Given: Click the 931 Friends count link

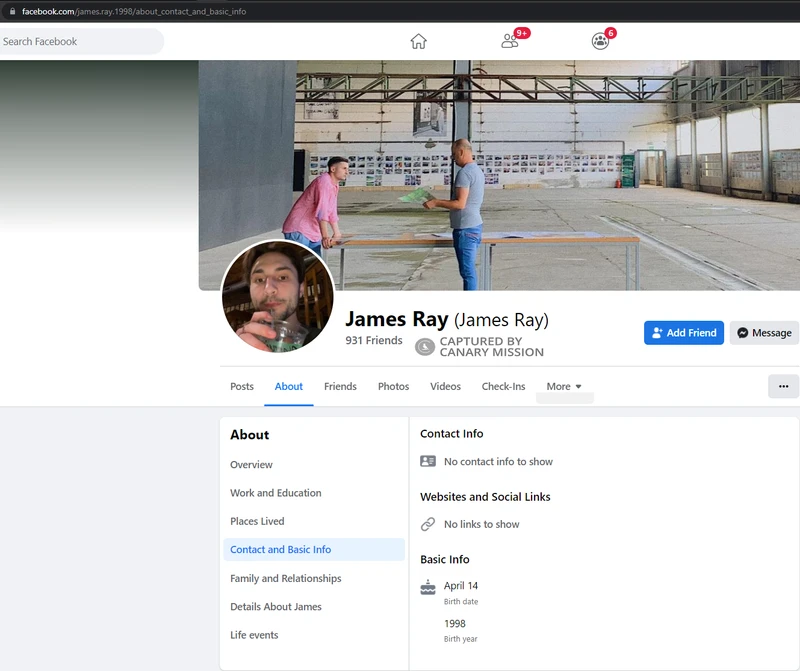Looking at the screenshot, I should click(374, 340).
